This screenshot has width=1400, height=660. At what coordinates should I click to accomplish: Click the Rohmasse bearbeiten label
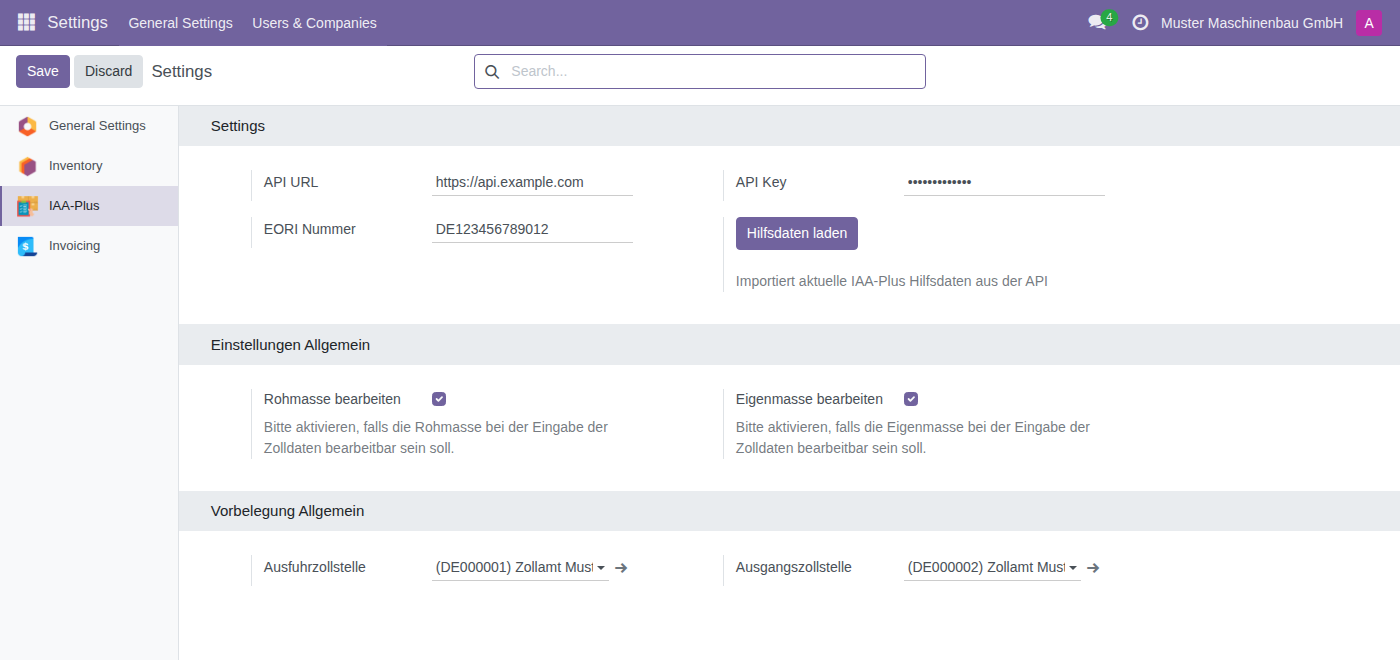(332, 399)
